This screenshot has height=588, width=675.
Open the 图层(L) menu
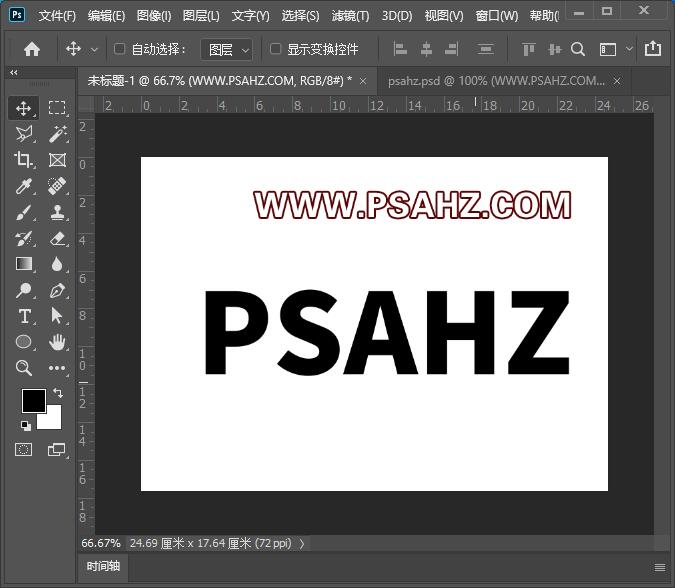(x=201, y=16)
